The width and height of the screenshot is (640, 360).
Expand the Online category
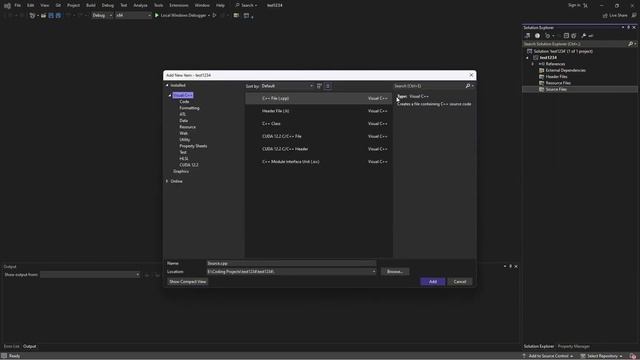(x=167, y=181)
